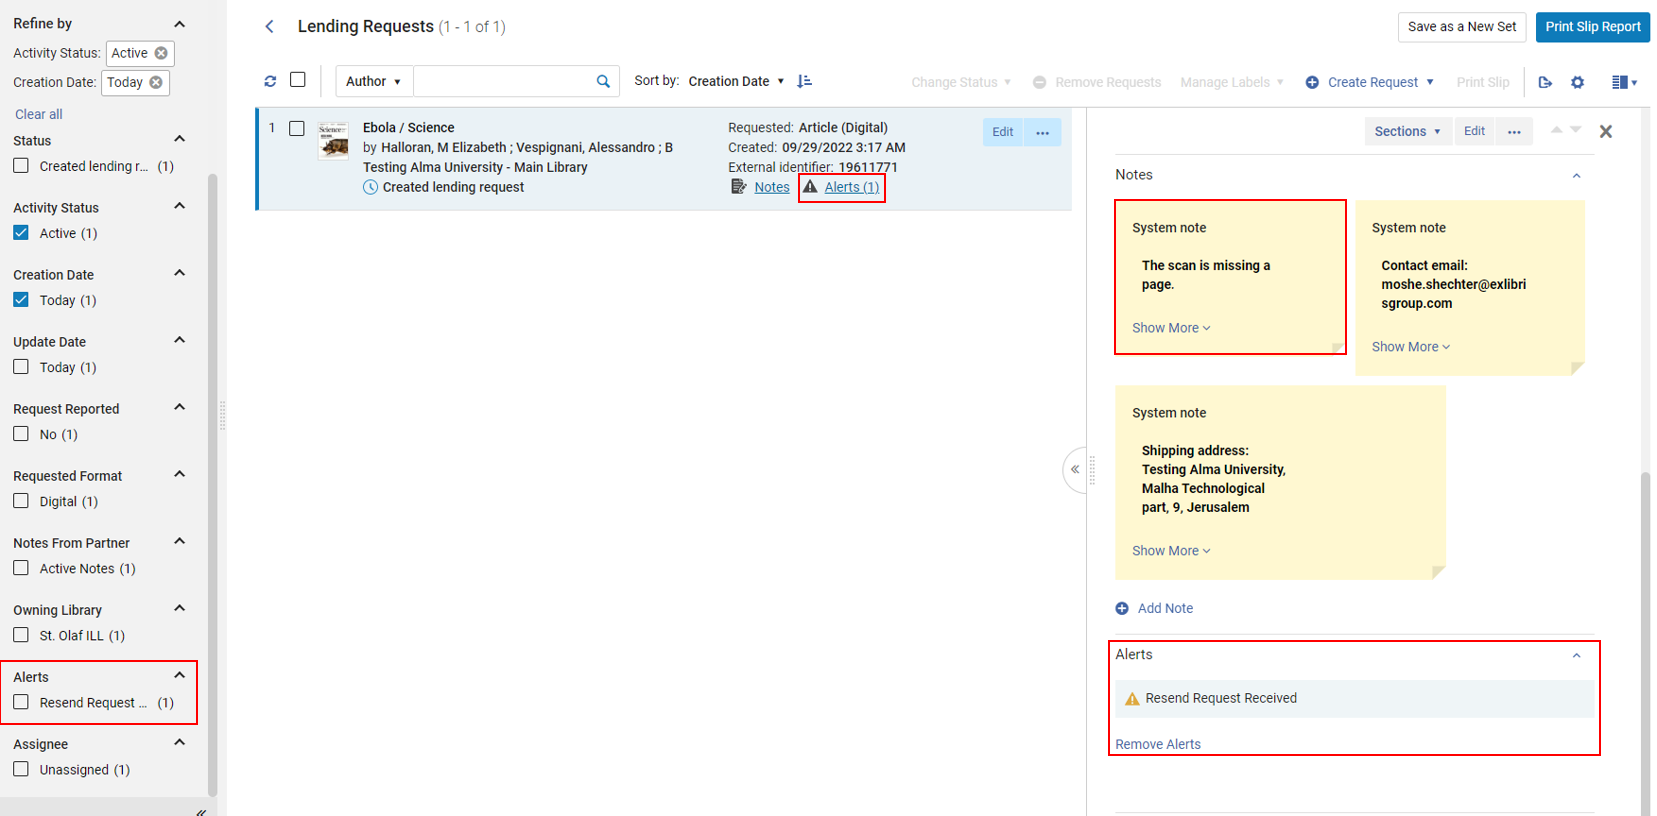This screenshot has width=1657, height=816.
Task: Go to previous record arrow in details panel
Action: (x=1556, y=130)
